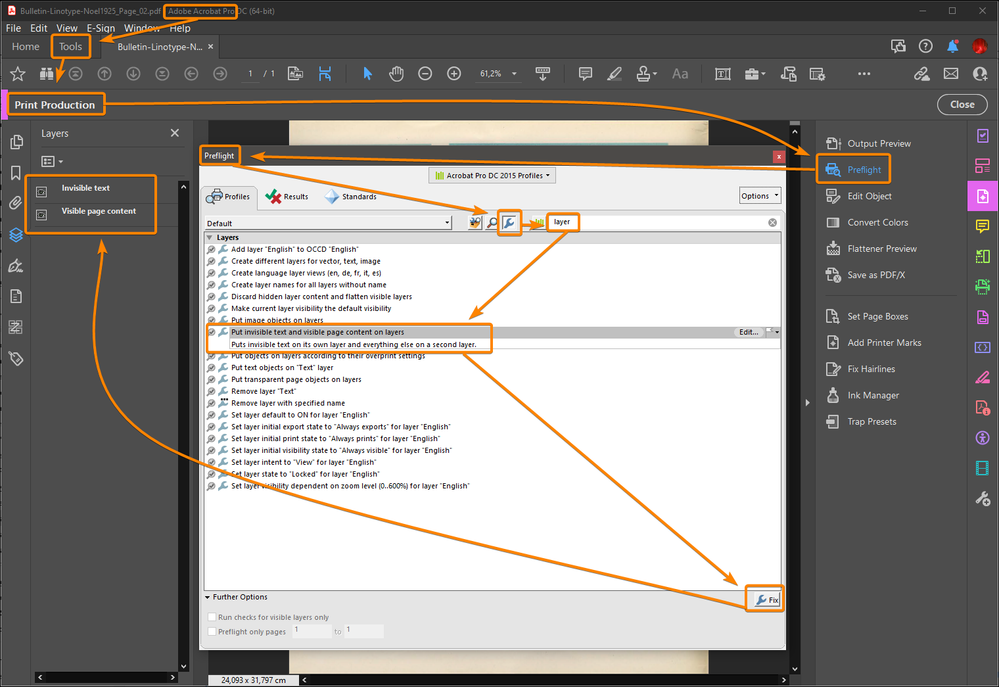The width and height of the screenshot is (999, 687).
Task: Select single fixups wrench in Preflight
Action: pyautogui.click(x=508, y=222)
